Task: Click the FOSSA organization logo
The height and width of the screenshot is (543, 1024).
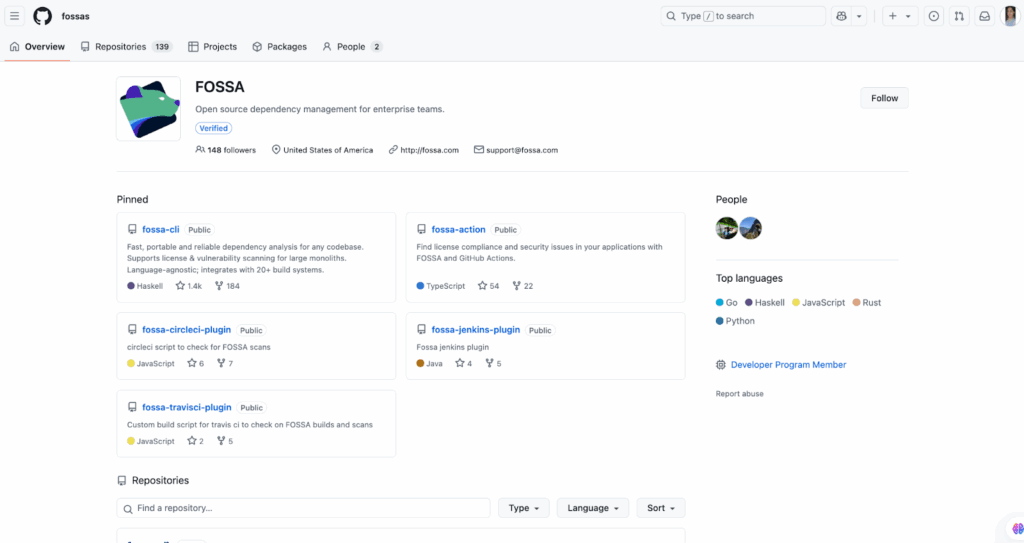Action: point(148,108)
